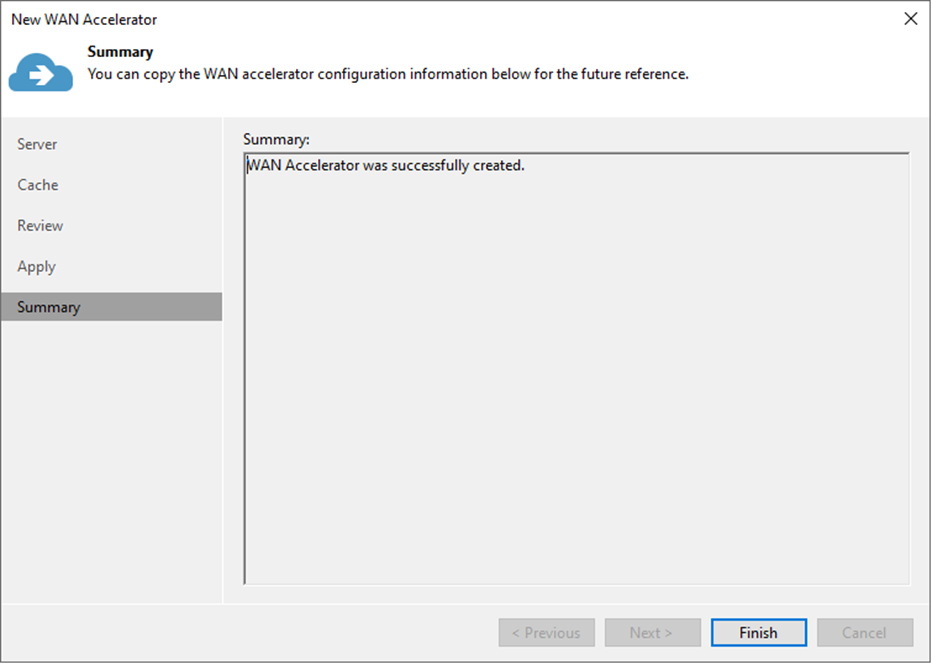Select the Server step in the wizard sidebar
The height and width of the screenshot is (664, 932).
(x=37, y=144)
